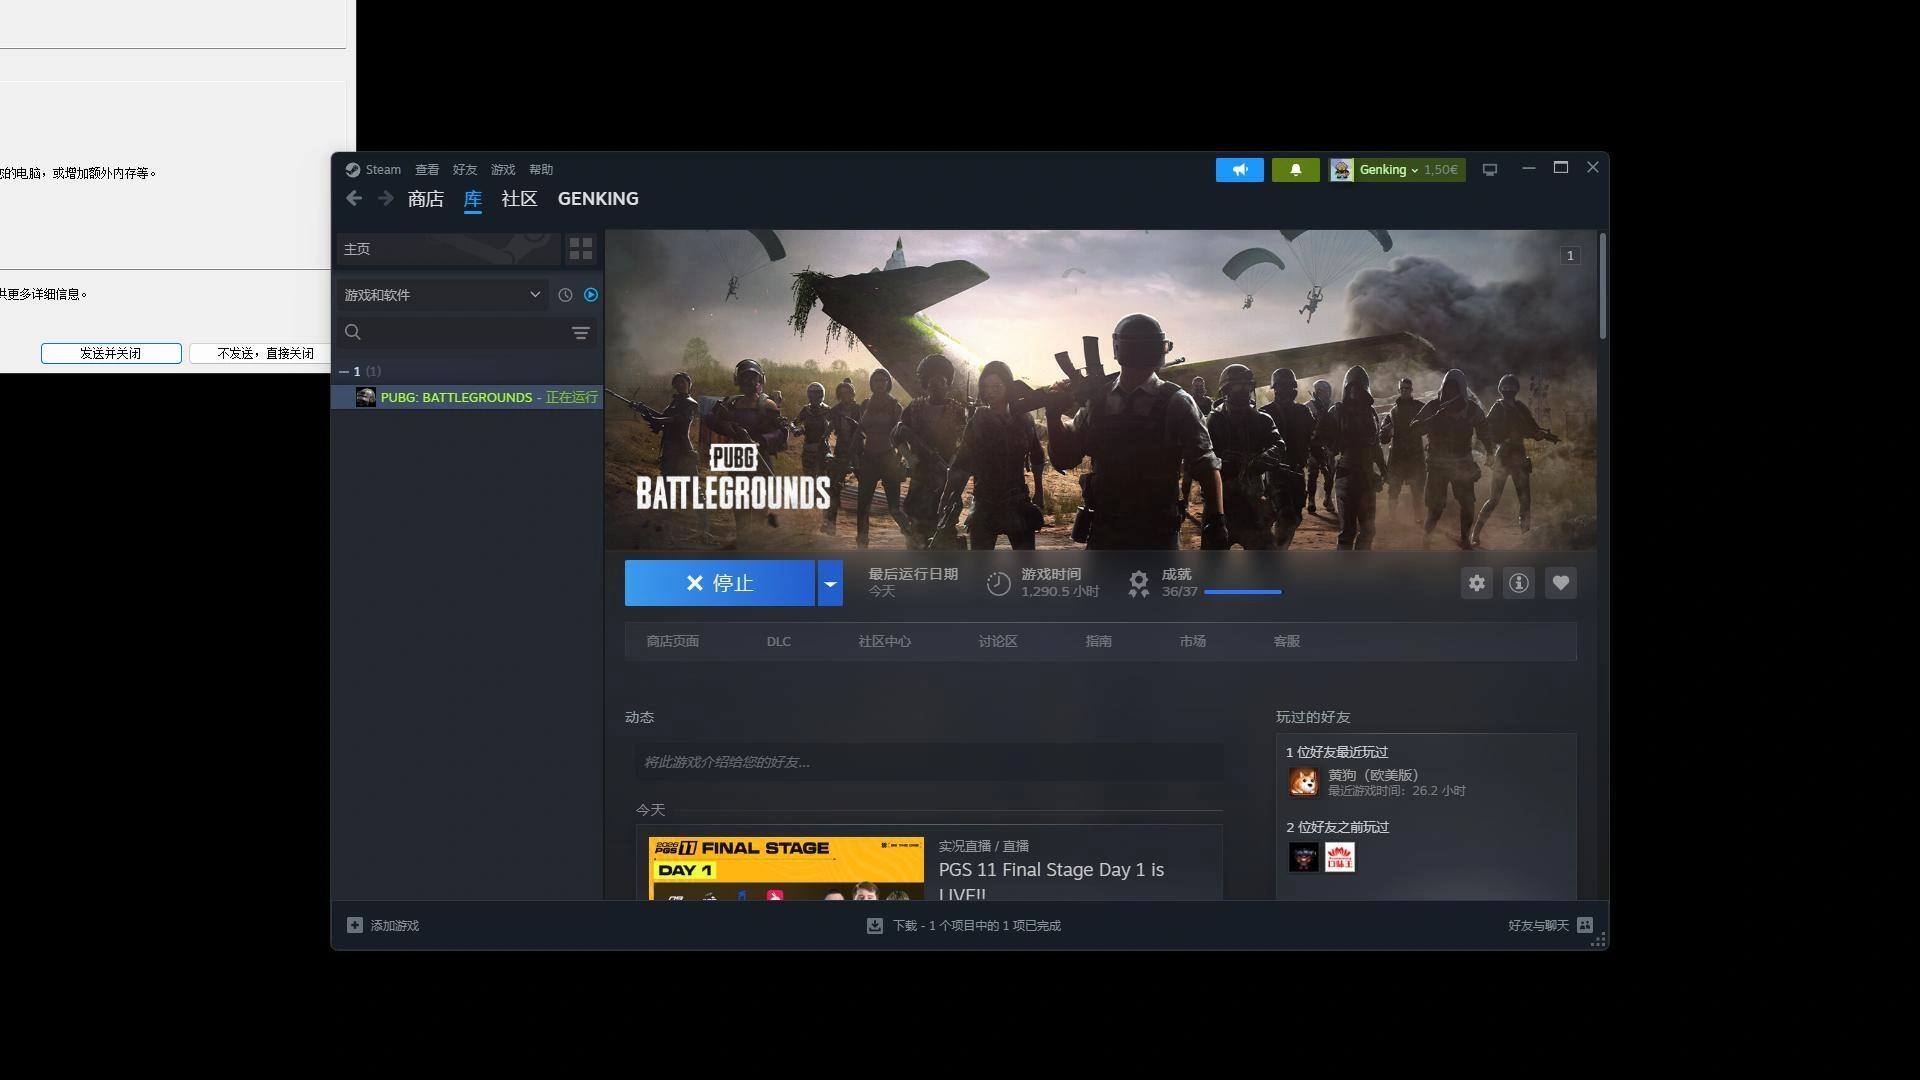Click the achievements icon beside 成就
This screenshot has width=1920, height=1080.
1138,583
